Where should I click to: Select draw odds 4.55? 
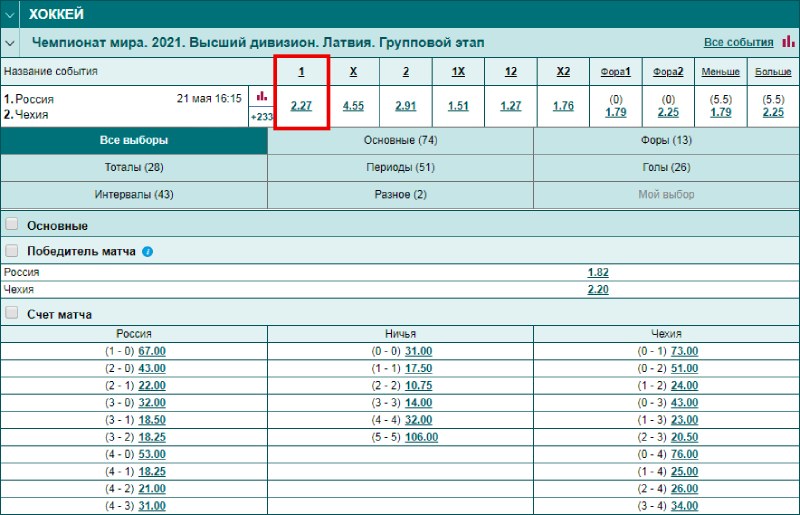(353, 106)
